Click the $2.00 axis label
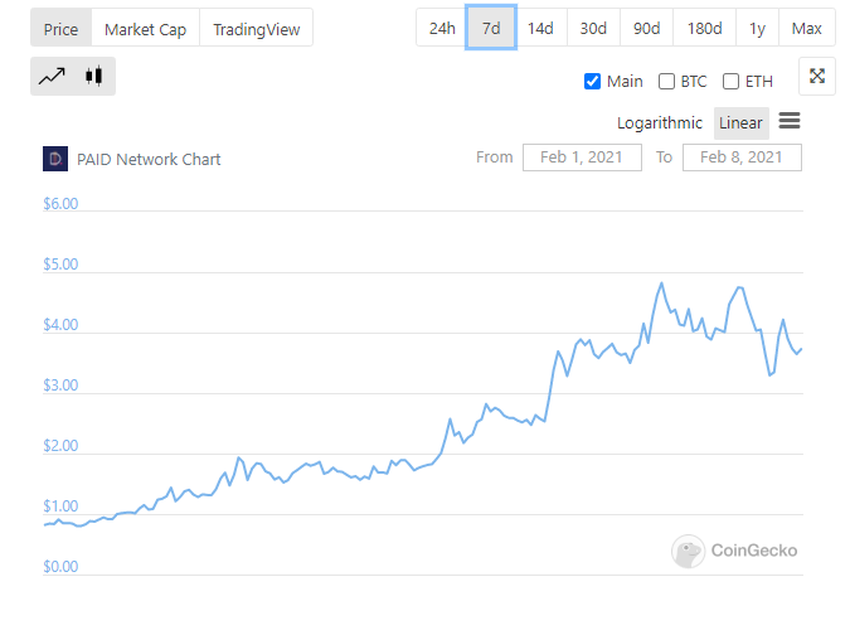This screenshot has width=850, height=635. 61,446
